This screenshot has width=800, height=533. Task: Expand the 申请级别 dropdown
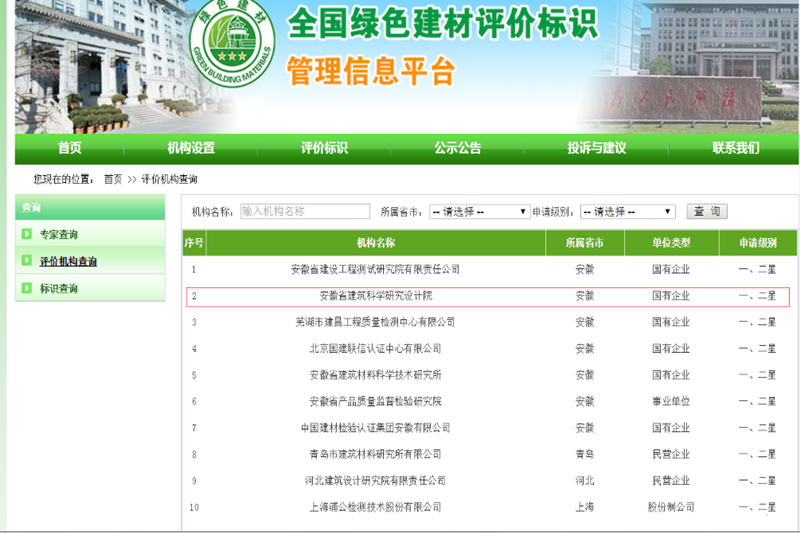point(627,212)
